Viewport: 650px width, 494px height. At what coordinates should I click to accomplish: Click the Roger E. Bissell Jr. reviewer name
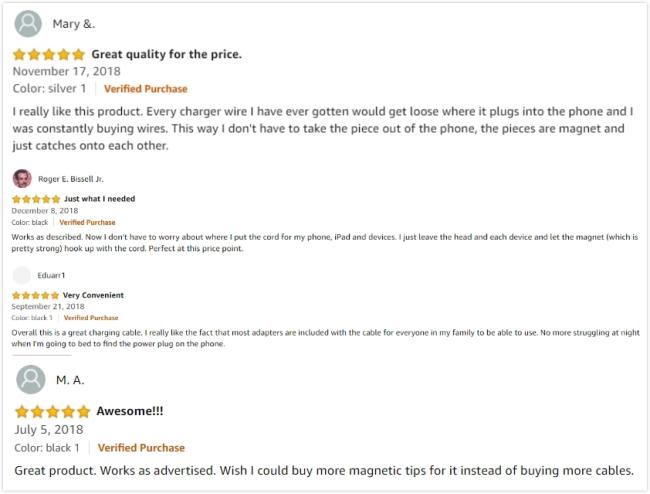[71, 179]
